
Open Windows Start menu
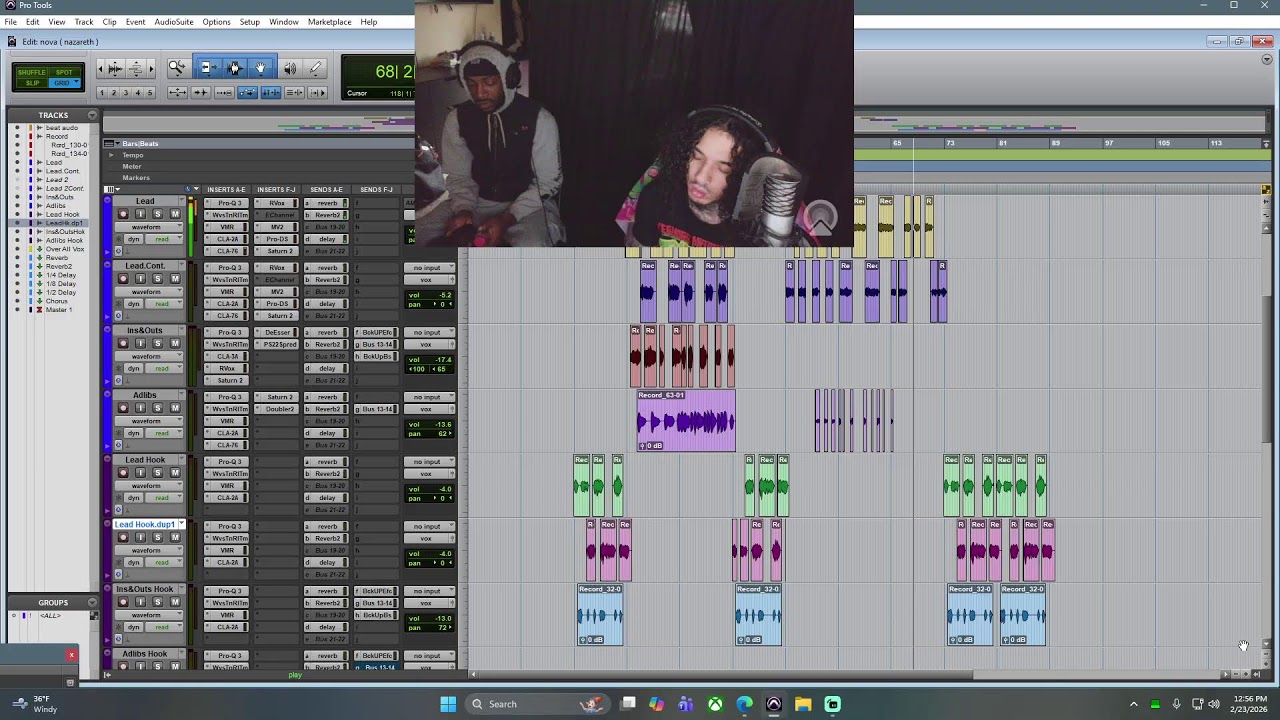click(x=448, y=704)
